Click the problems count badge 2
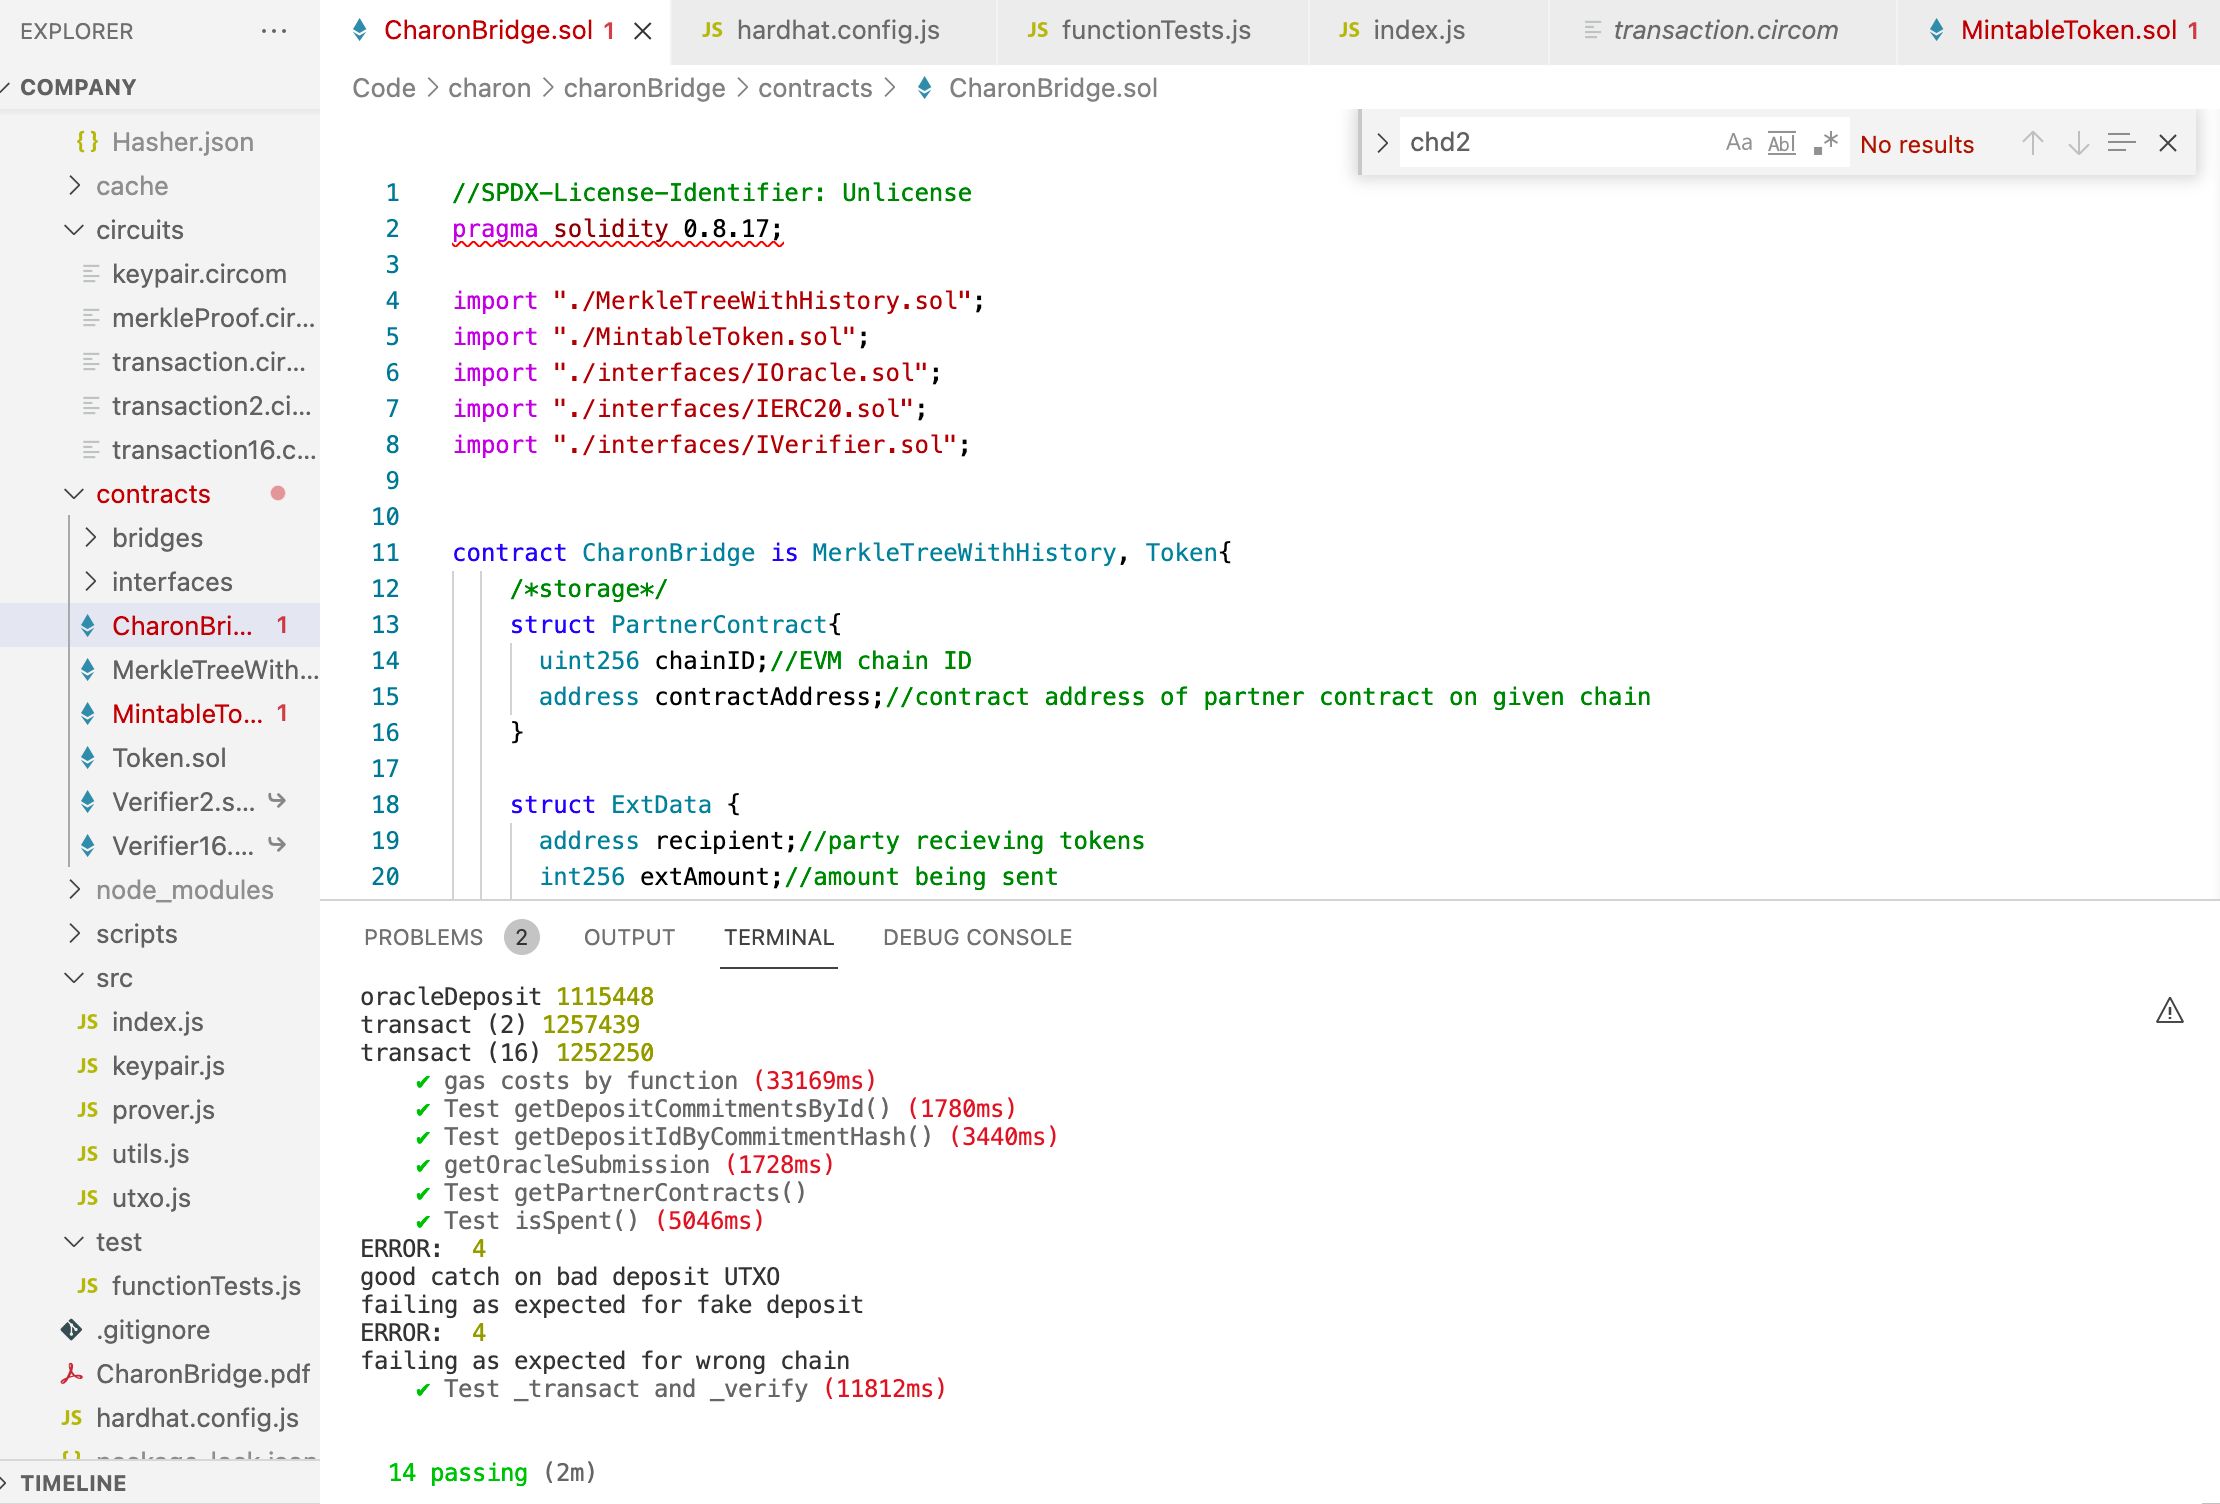This screenshot has width=2220, height=1504. [521, 938]
